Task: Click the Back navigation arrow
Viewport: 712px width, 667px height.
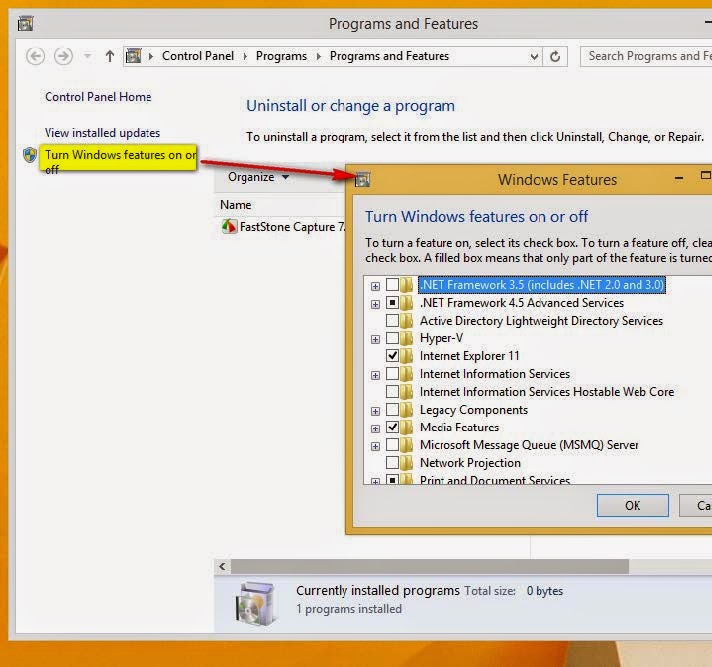Action: pos(35,56)
